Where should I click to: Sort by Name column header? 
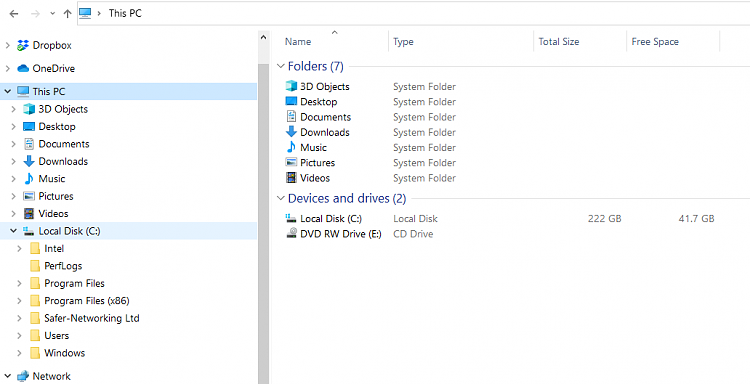(x=298, y=42)
